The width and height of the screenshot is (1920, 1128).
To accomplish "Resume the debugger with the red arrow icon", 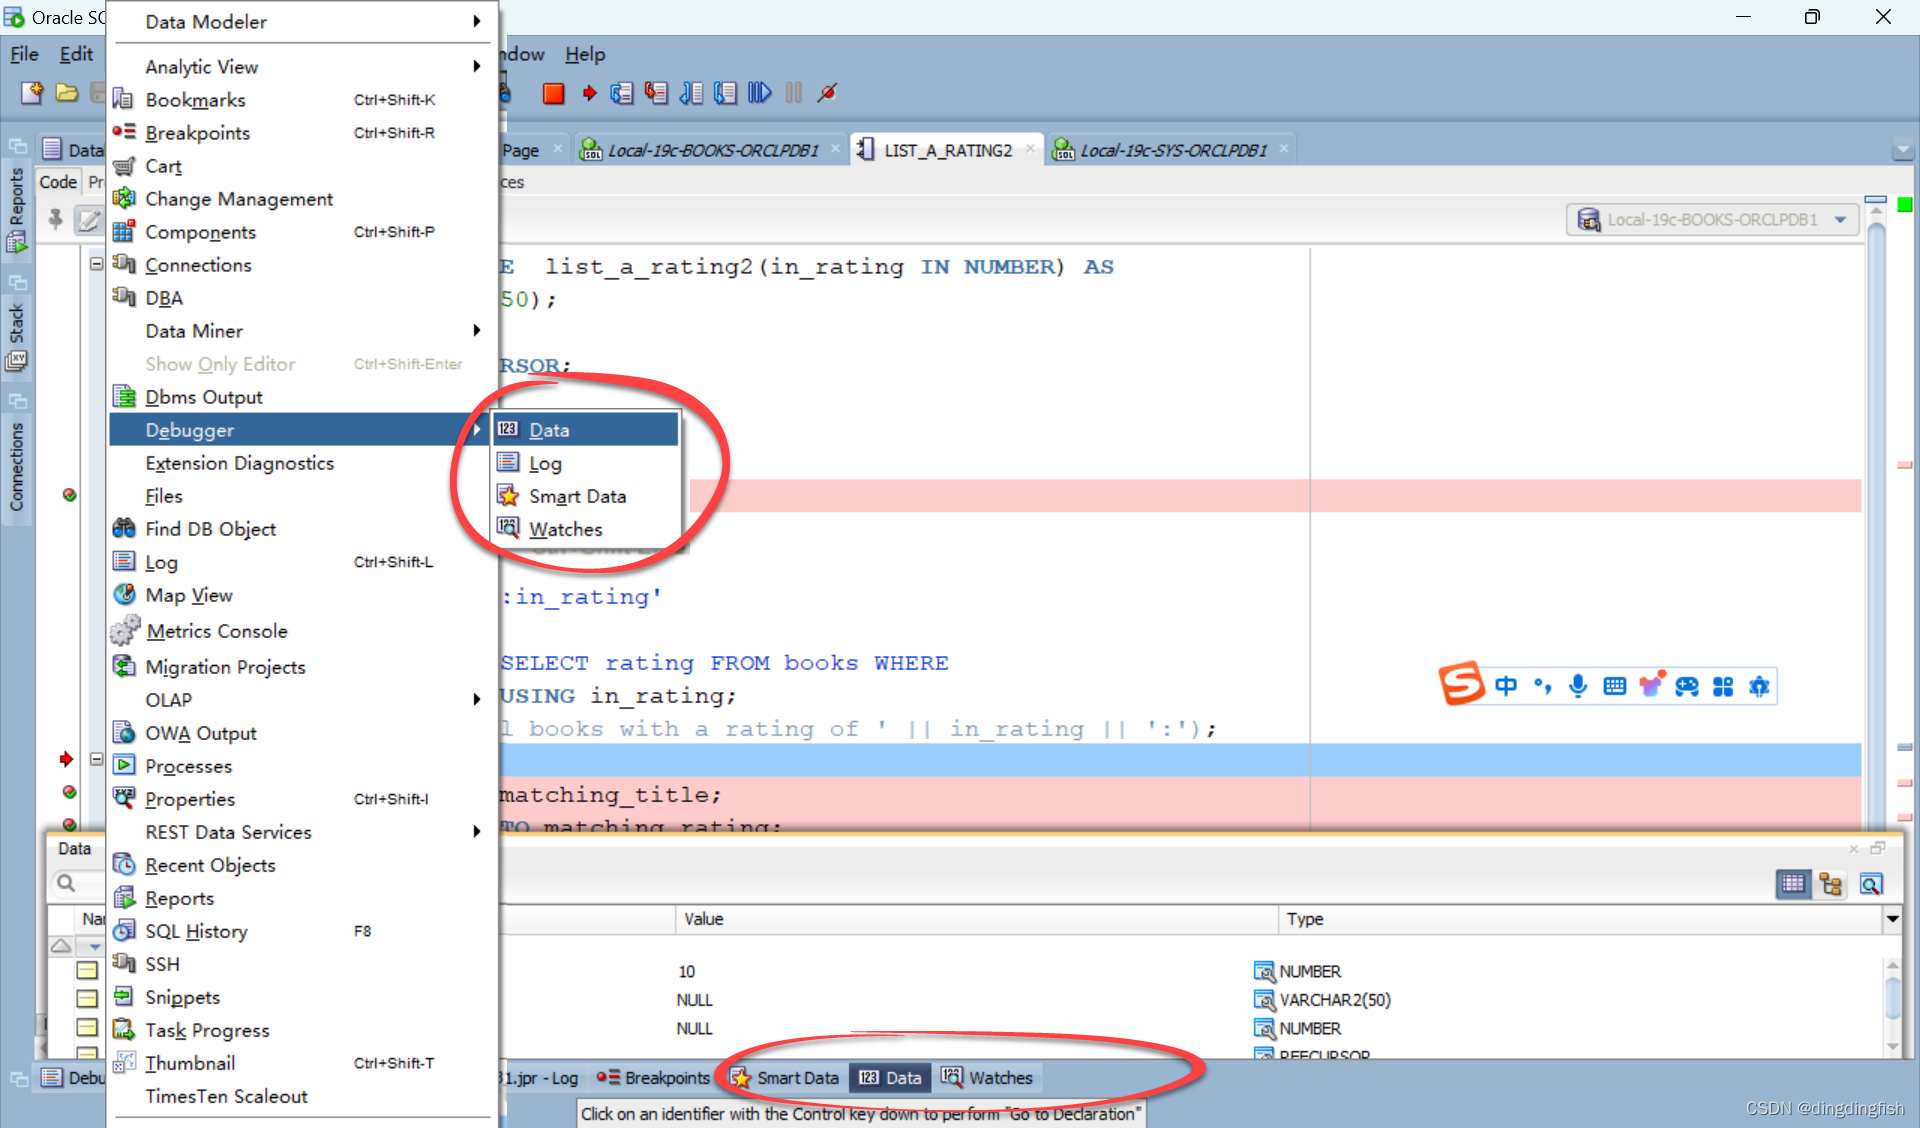I will (588, 93).
